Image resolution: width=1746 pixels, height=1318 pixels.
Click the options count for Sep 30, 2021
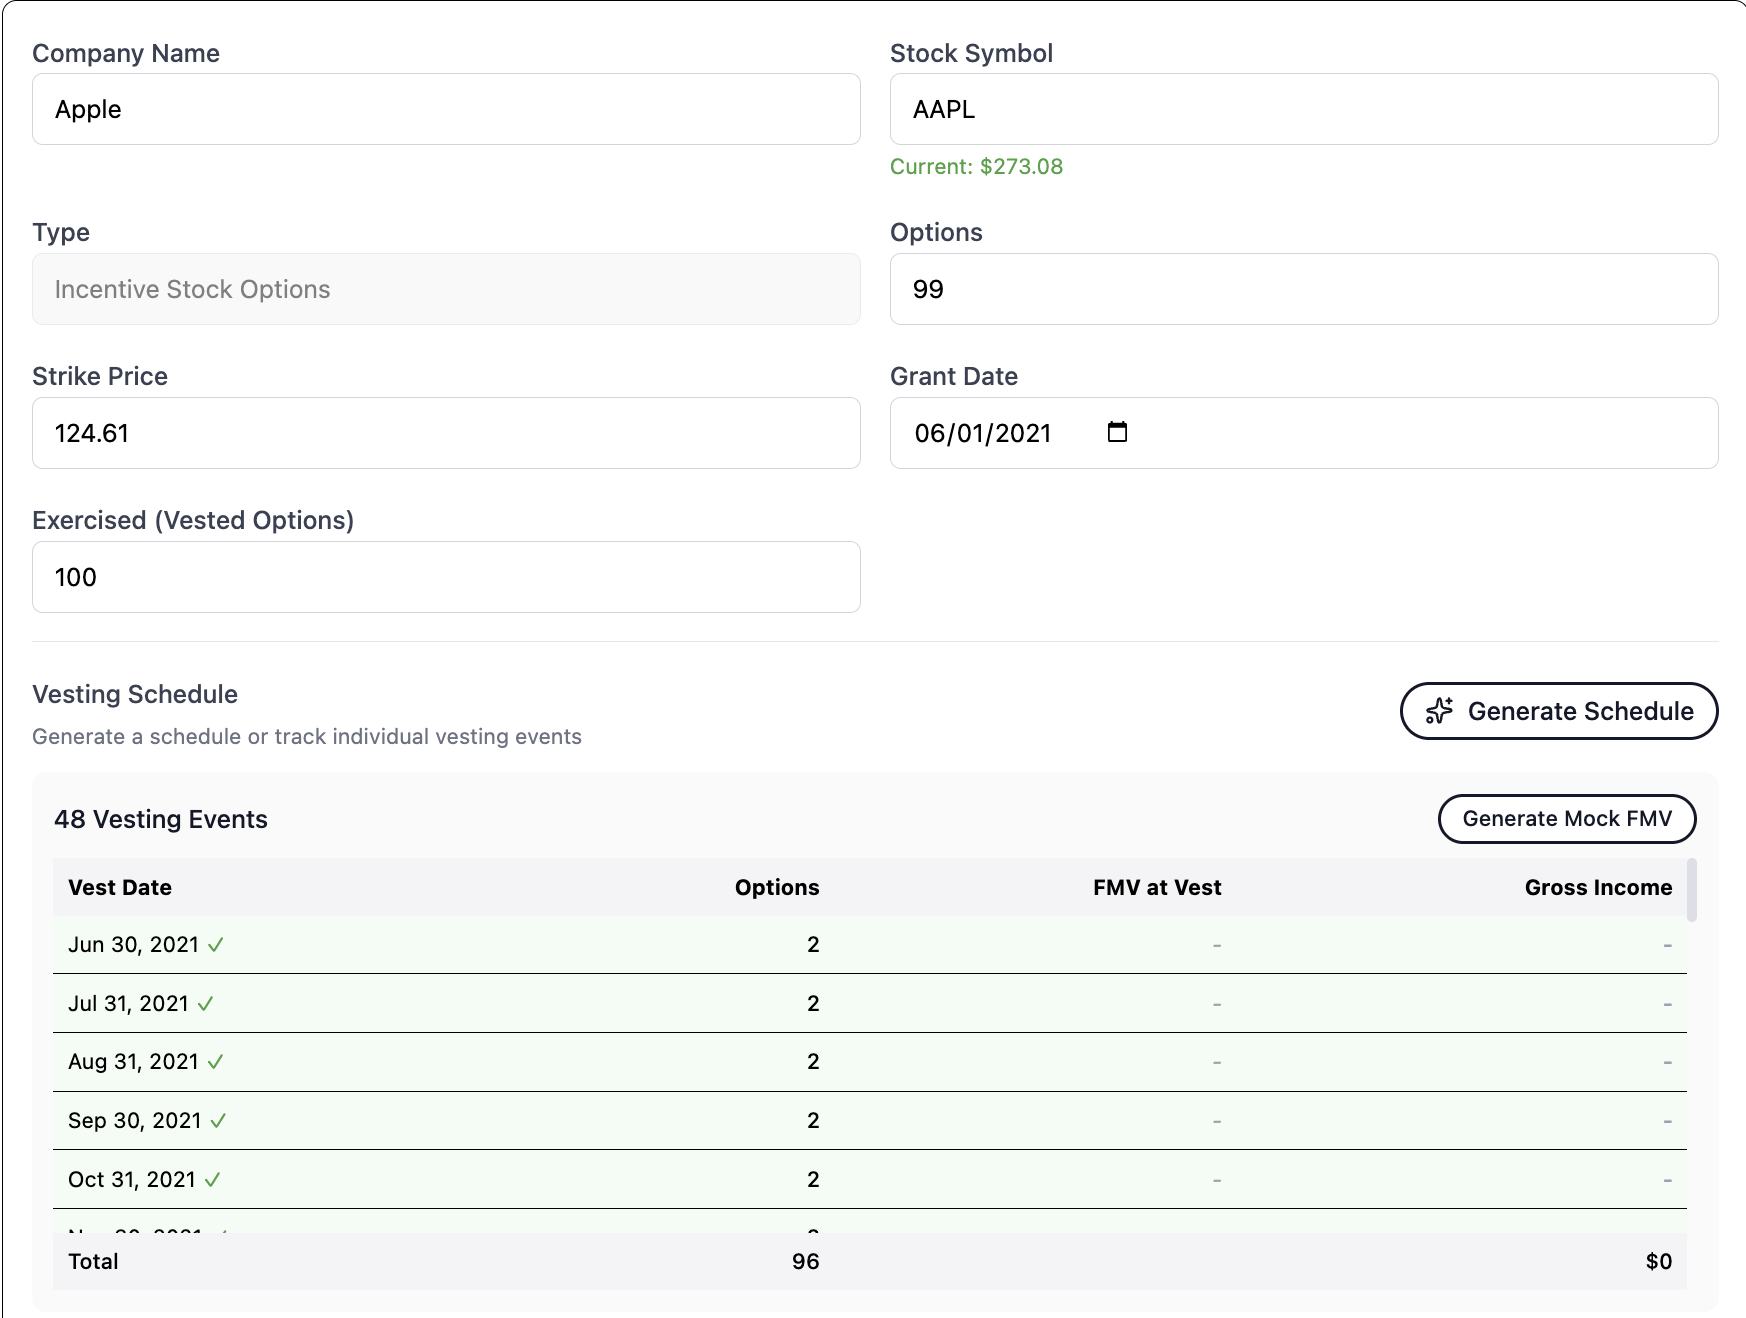coord(813,1121)
